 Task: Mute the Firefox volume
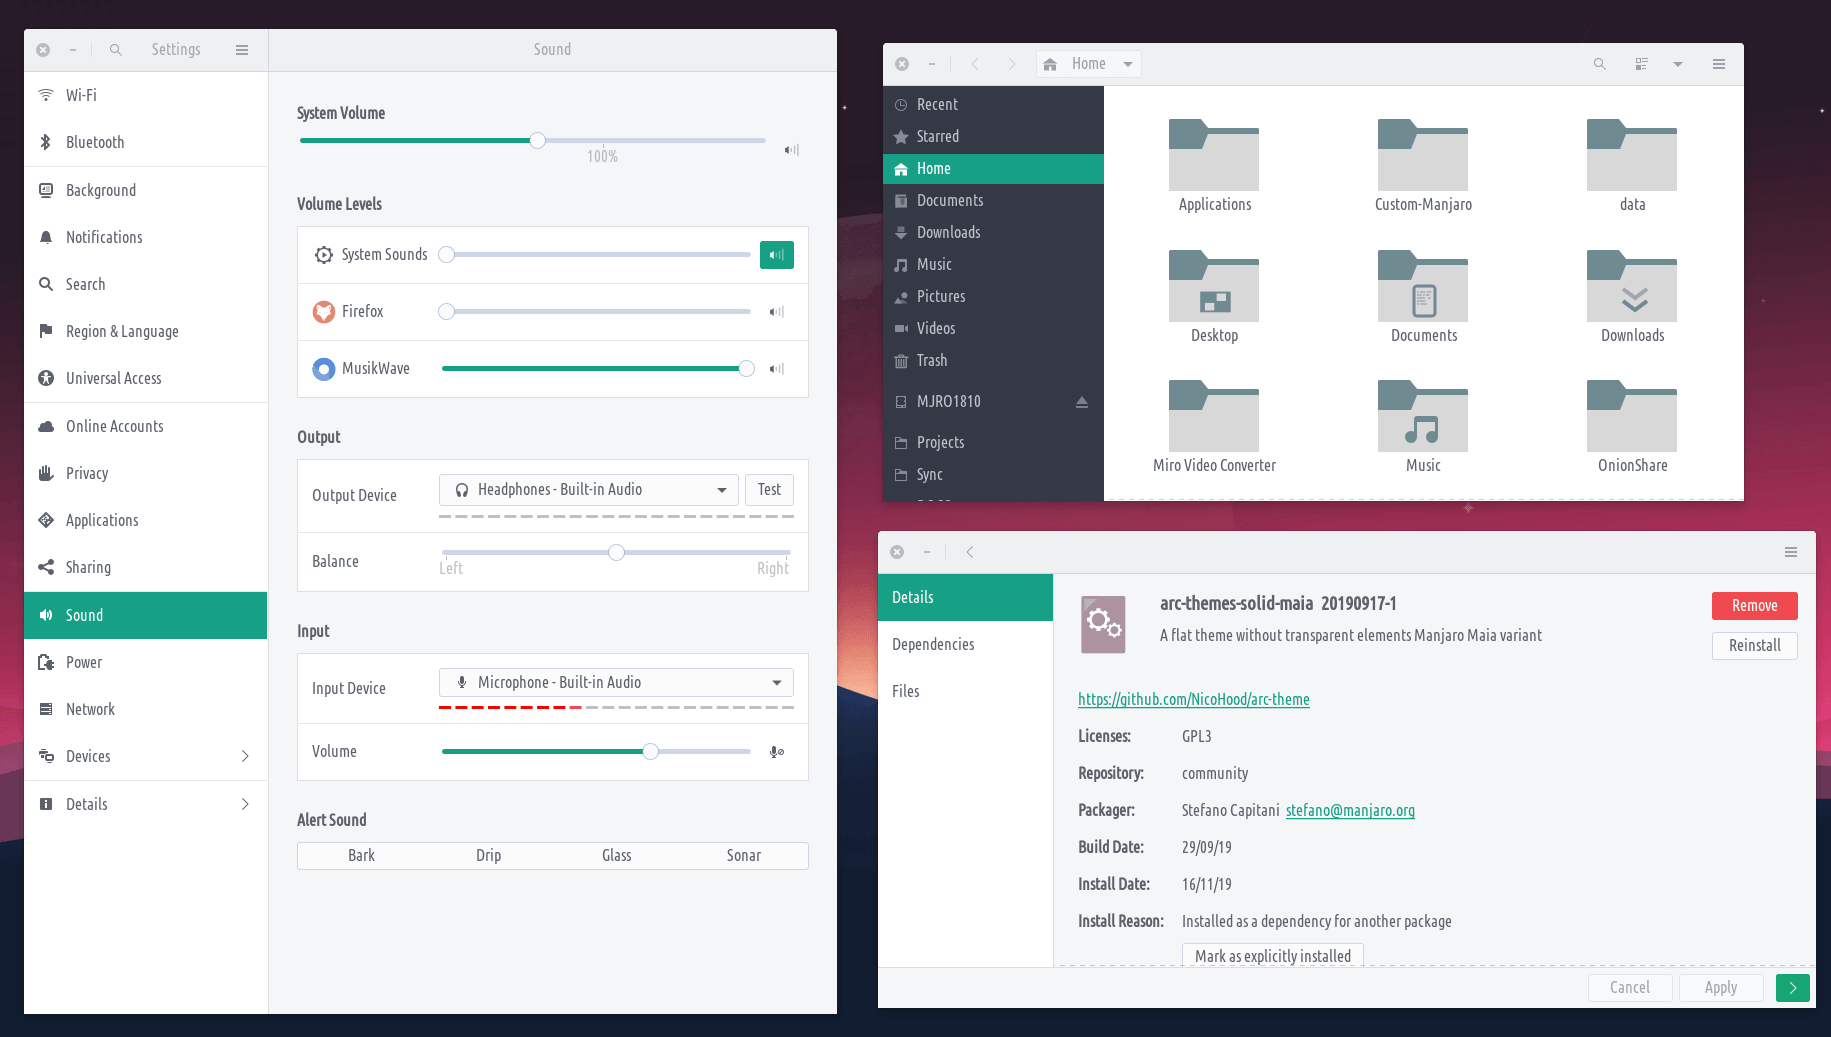(x=776, y=312)
